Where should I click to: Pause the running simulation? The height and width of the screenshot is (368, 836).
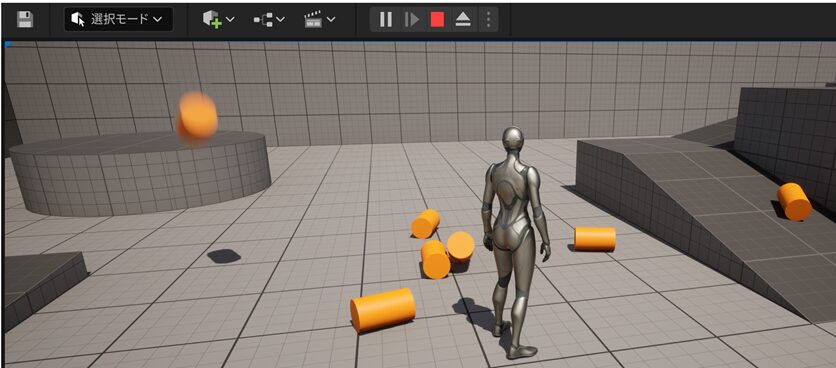(386, 20)
